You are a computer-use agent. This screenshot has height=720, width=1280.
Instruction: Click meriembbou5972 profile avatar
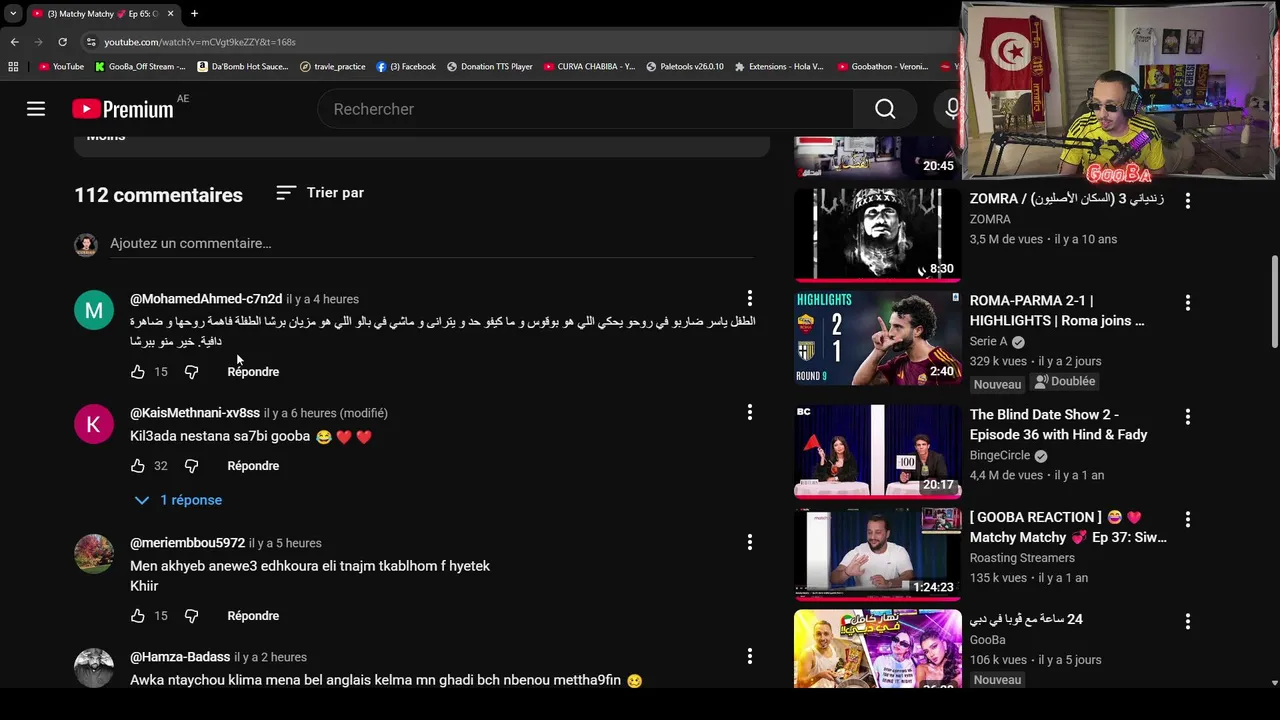pyautogui.click(x=94, y=554)
